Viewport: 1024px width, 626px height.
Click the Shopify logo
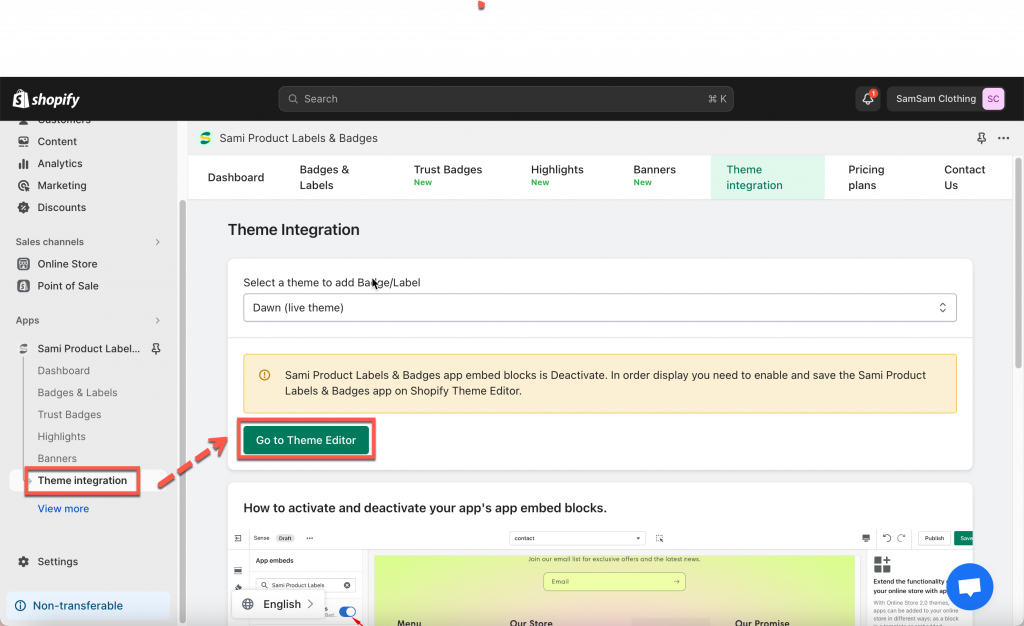[x=46, y=99]
